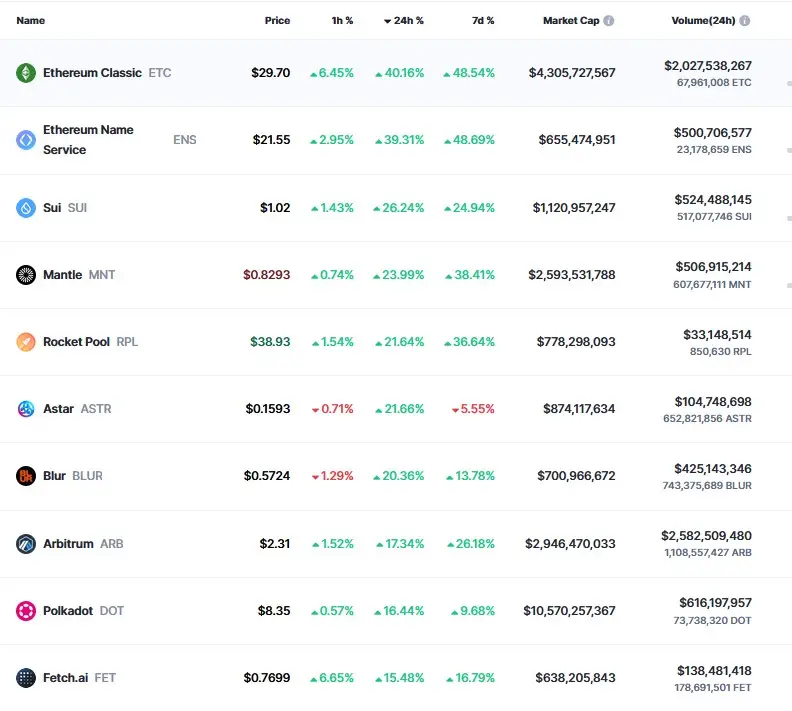Click the ENS ticker symbol
The width and height of the screenshot is (792, 711).
coord(185,140)
